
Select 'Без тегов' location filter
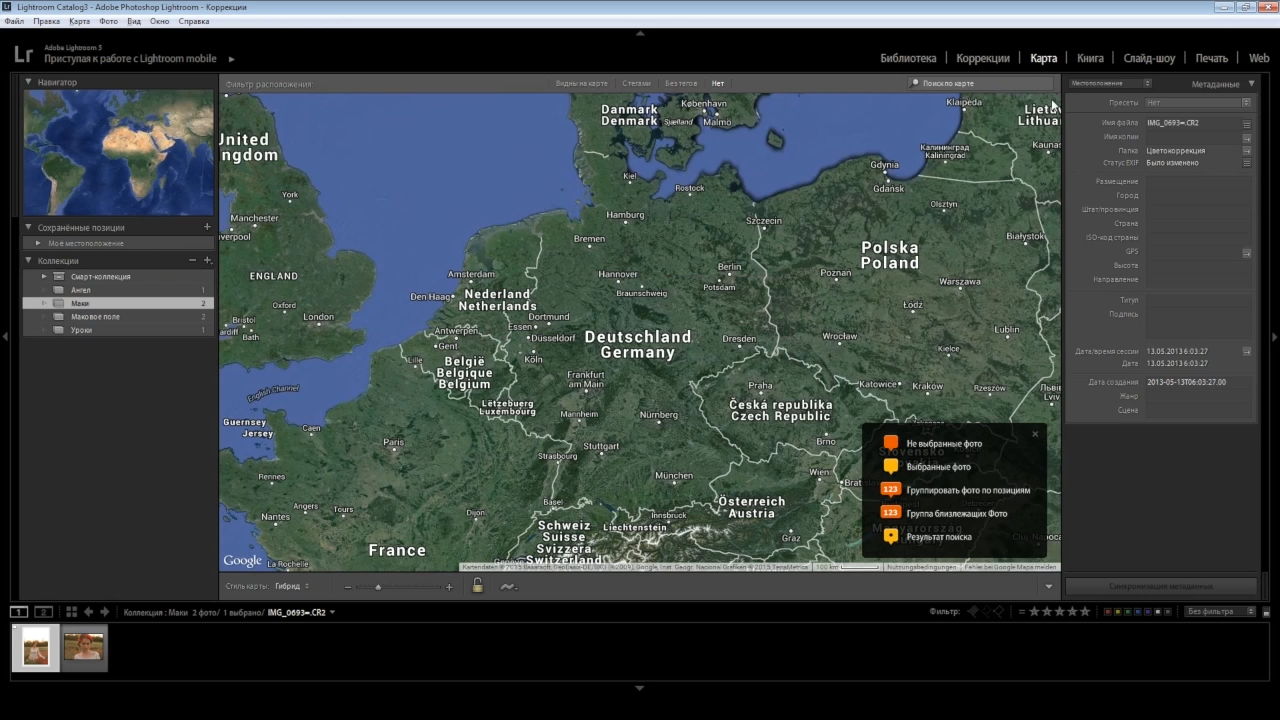[681, 83]
